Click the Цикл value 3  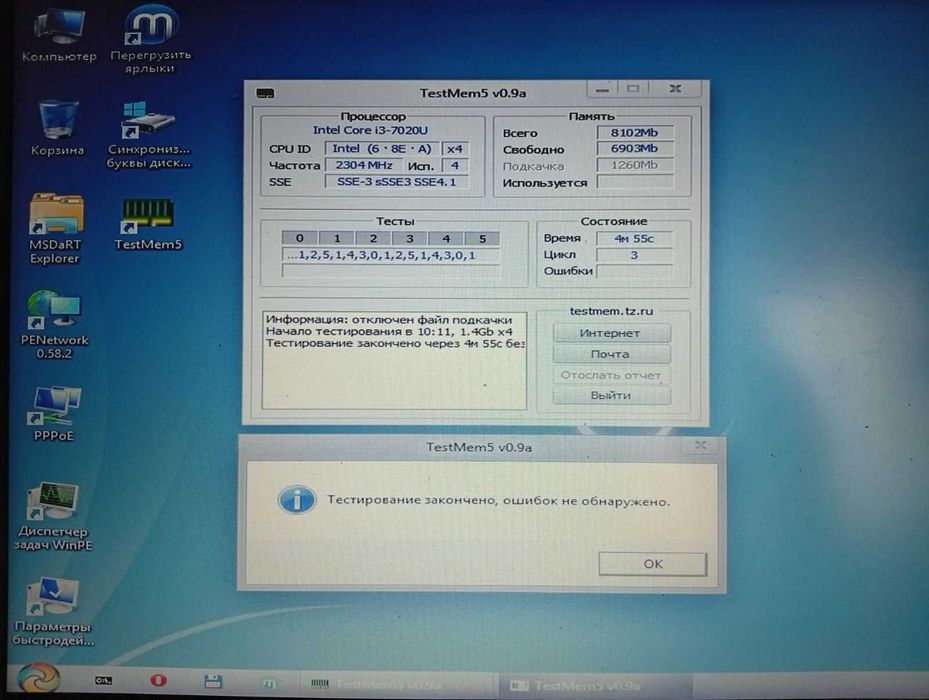click(634, 255)
